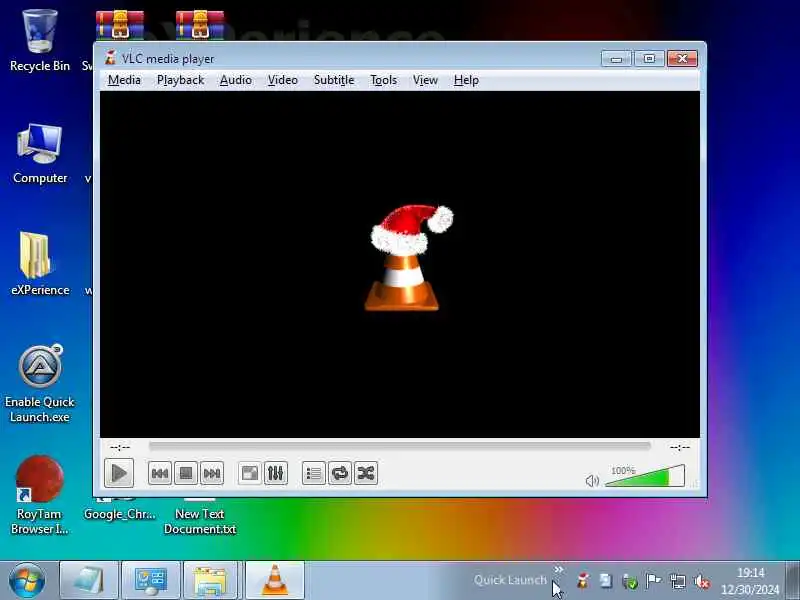Open the Subtitle menu
Screen dimensions: 800x600
point(334,80)
